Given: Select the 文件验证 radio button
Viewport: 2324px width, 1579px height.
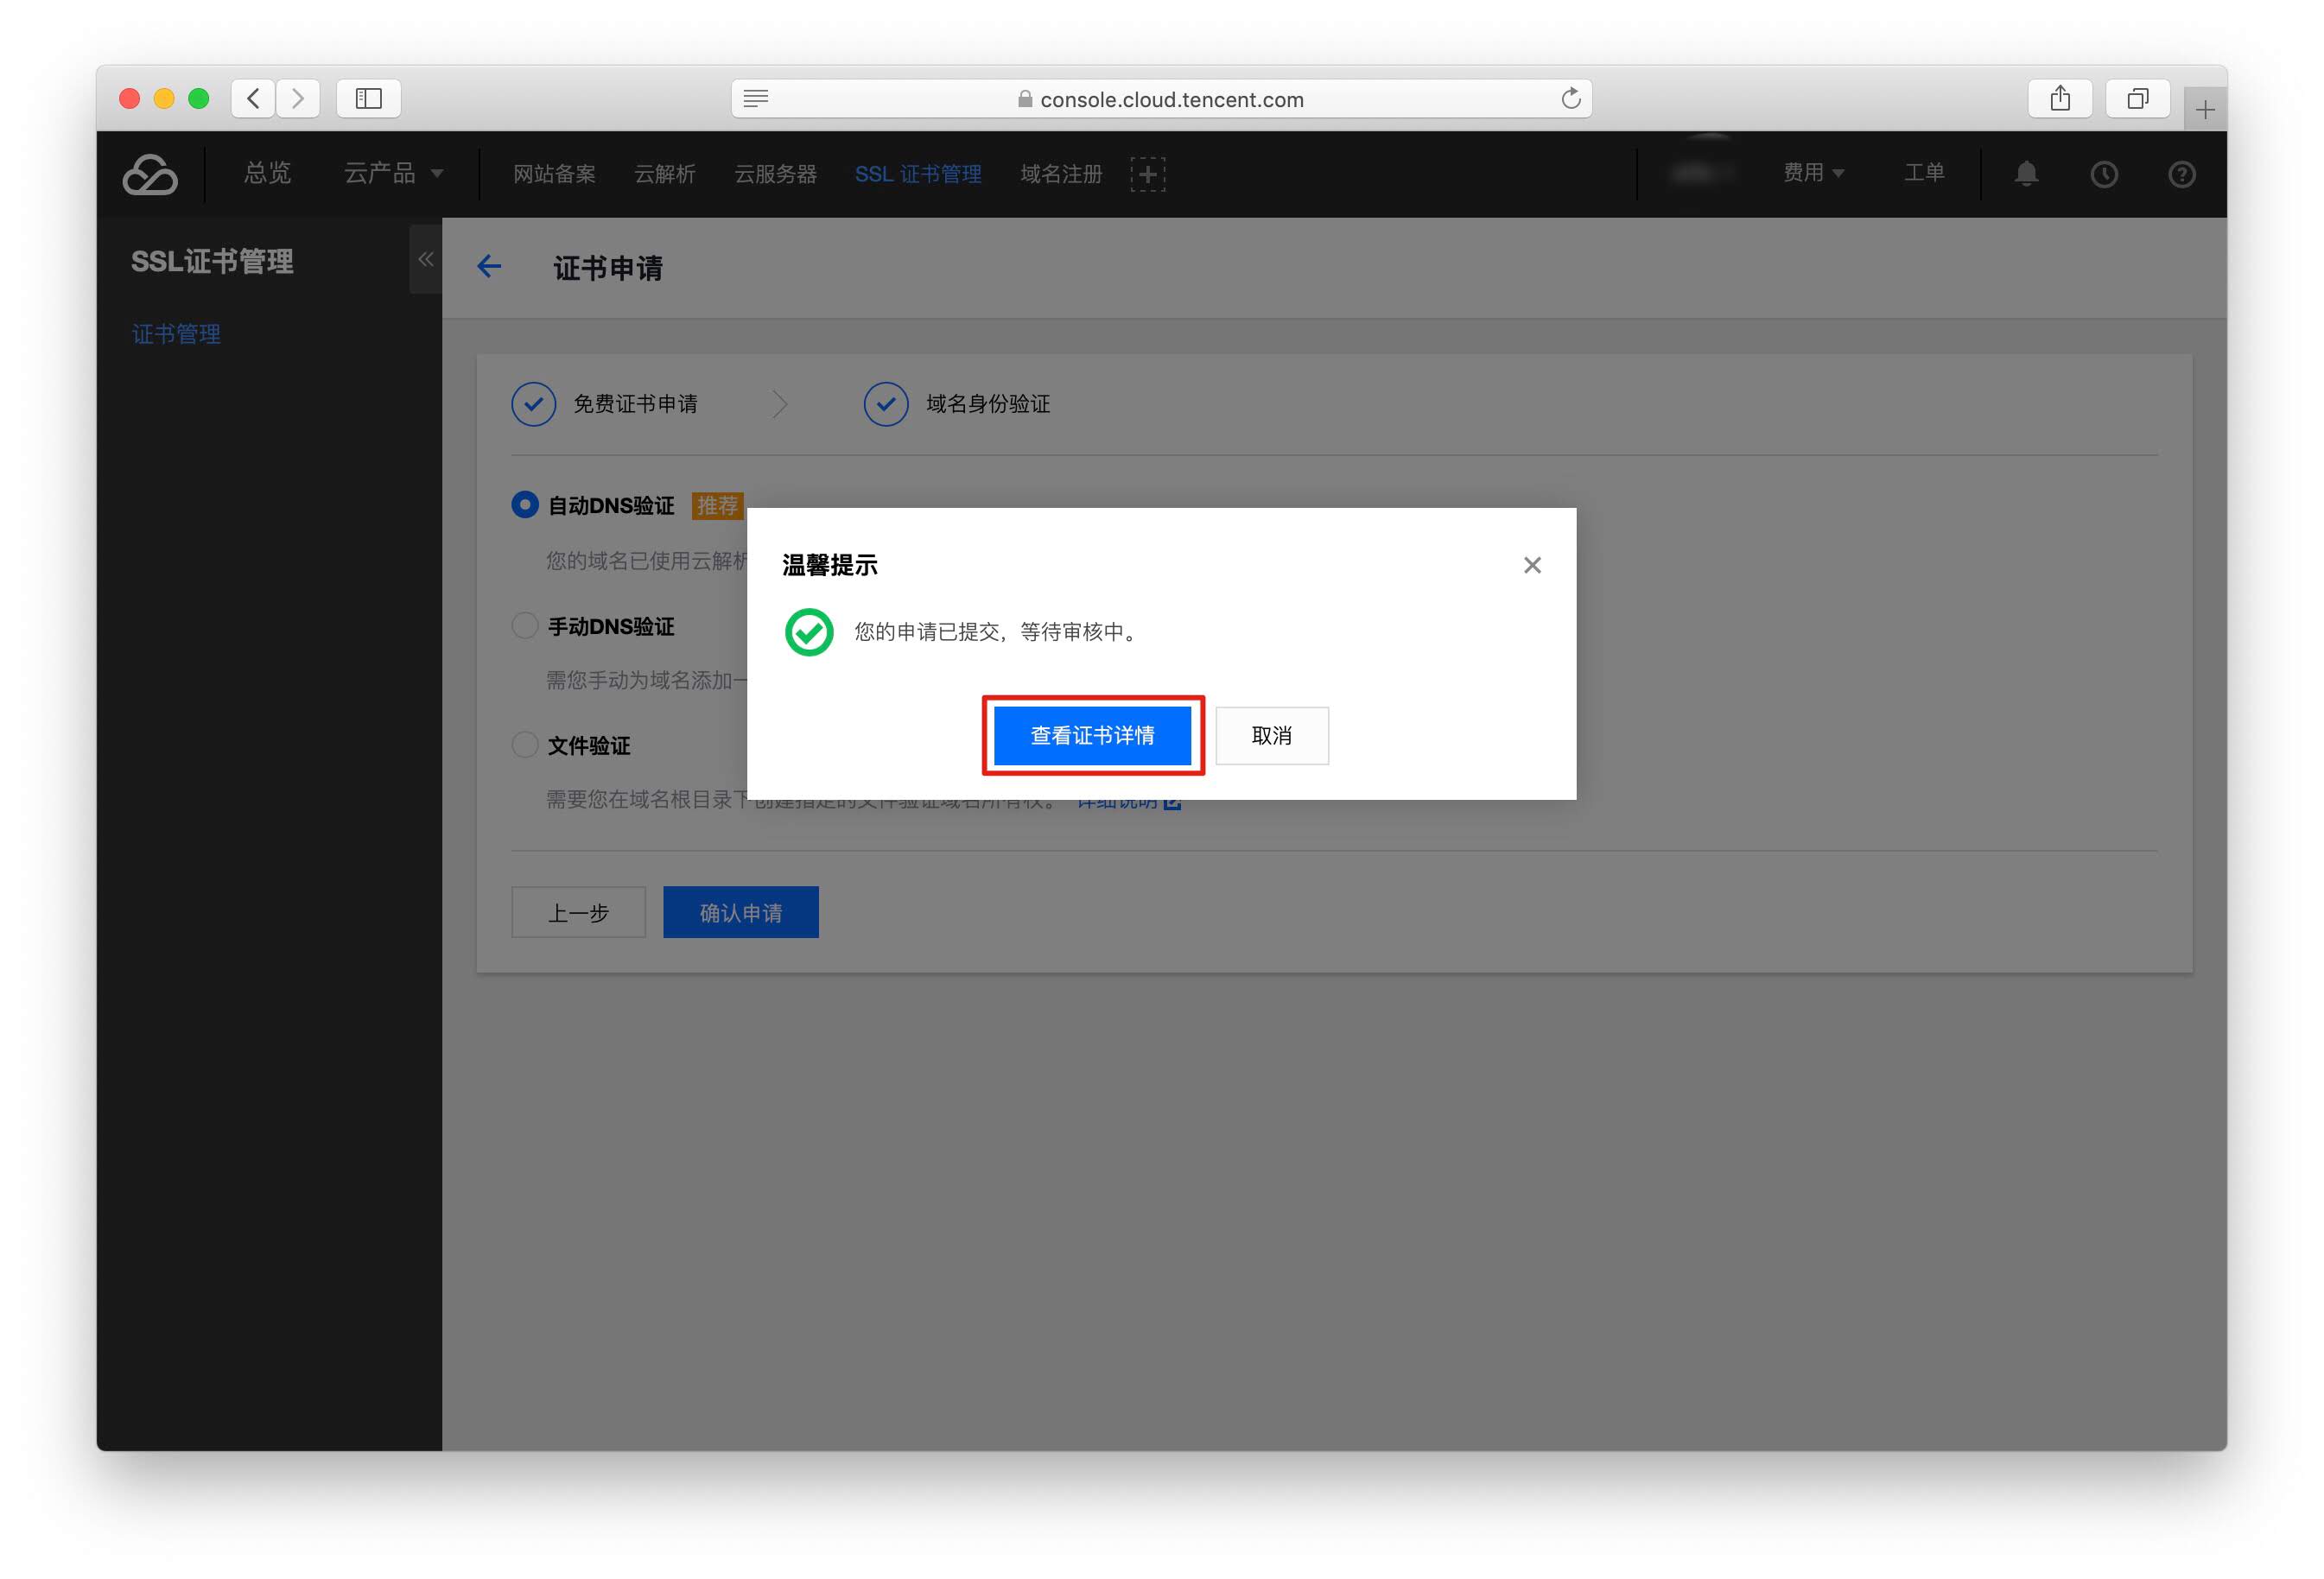Looking at the screenshot, I should [x=525, y=745].
